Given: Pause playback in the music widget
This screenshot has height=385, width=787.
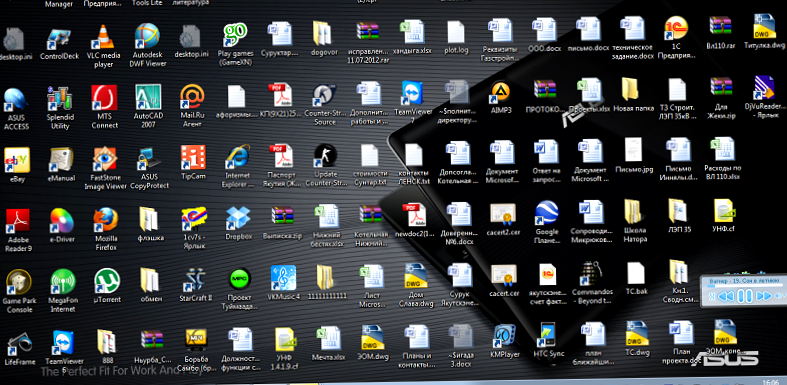Looking at the screenshot, I should (x=745, y=297).
